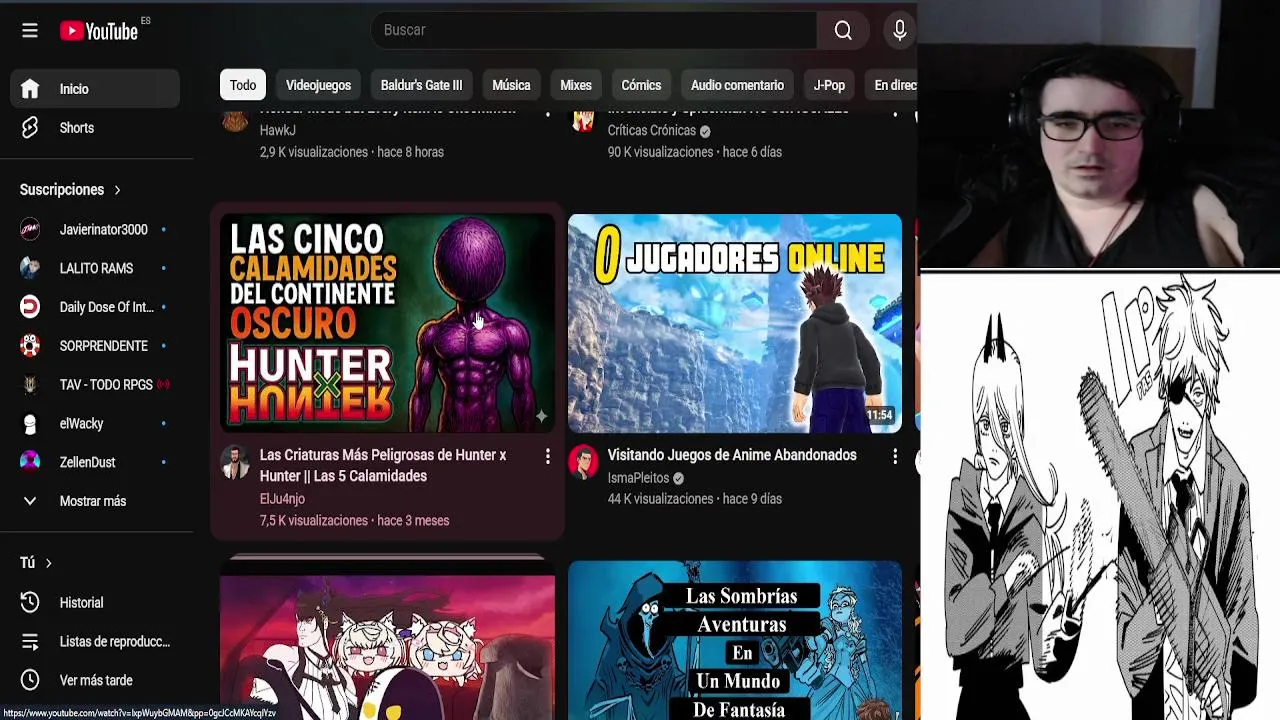
Task: Open Las Criaturas Más Peligrosas video title
Action: pyautogui.click(x=383, y=466)
